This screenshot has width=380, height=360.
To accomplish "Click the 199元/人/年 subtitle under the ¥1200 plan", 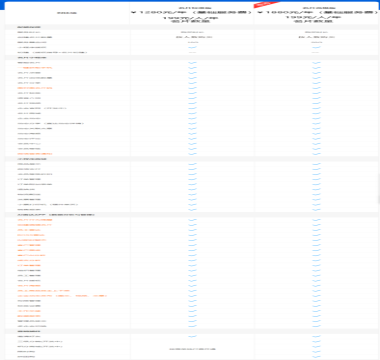I will point(191,17).
